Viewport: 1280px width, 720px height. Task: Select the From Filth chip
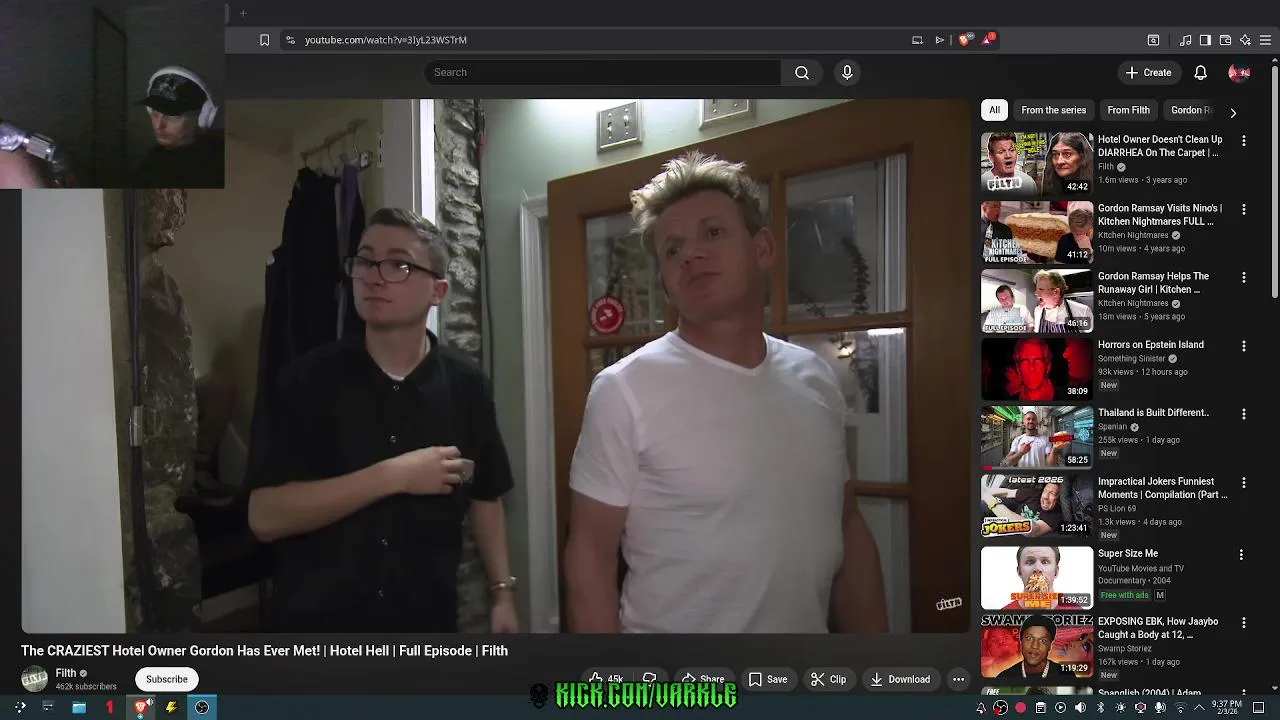1128,110
